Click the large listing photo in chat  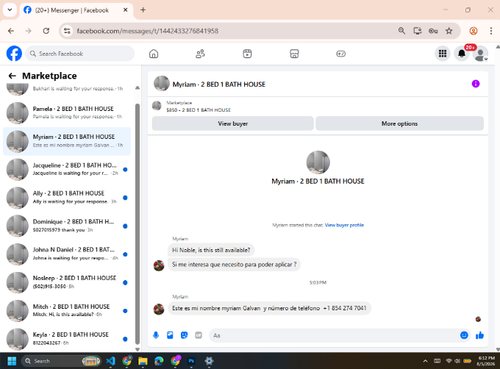tap(318, 162)
